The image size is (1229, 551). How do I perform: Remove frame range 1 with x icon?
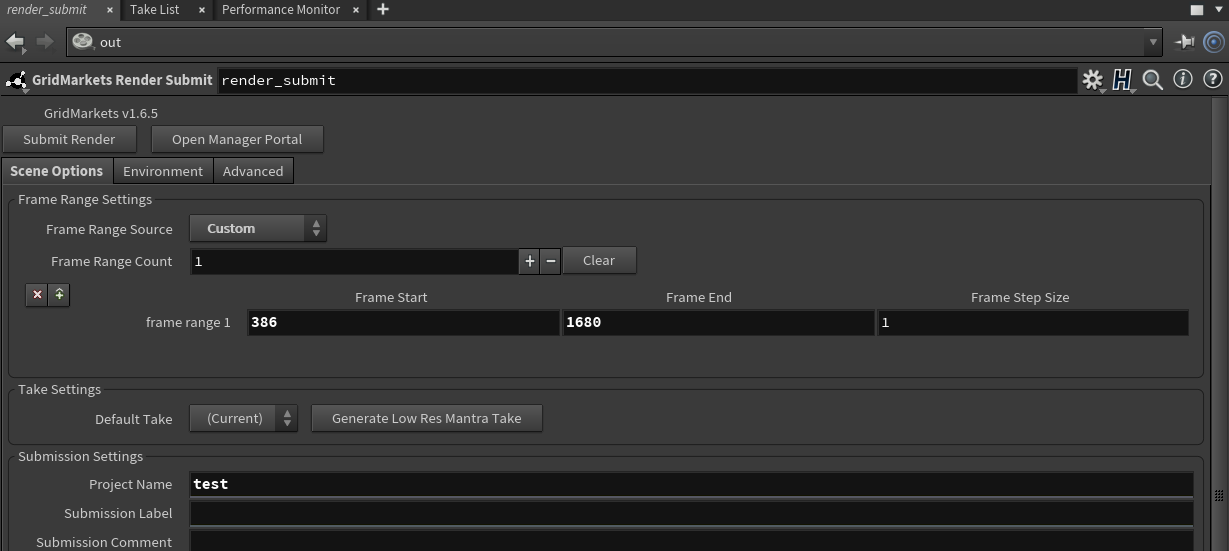pos(37,295)
